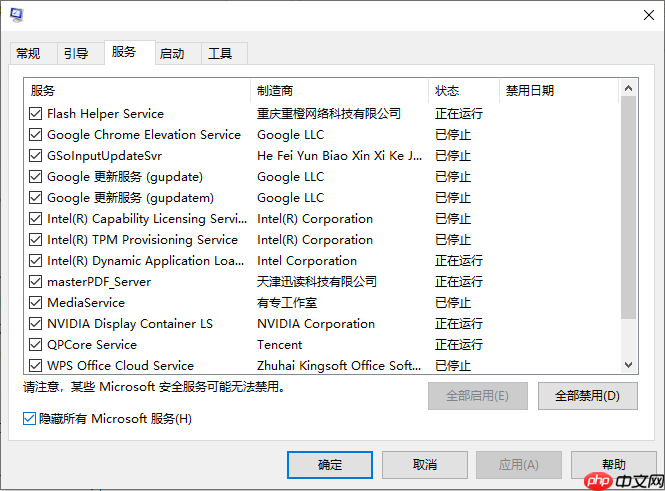Click the service list scroll-down arrow

(629, 365)
